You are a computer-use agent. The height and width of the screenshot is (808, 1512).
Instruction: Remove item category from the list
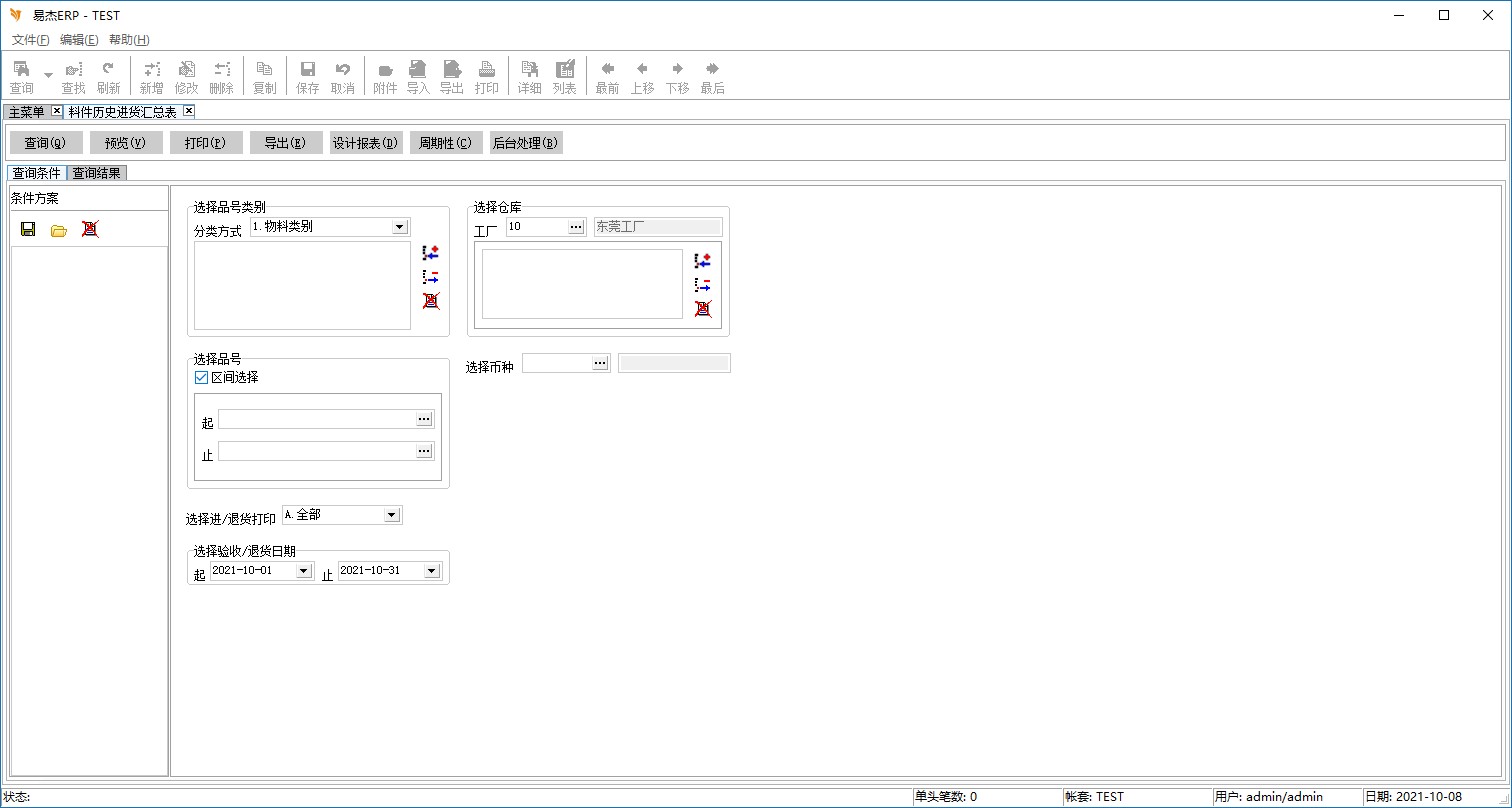pos(431,277)
